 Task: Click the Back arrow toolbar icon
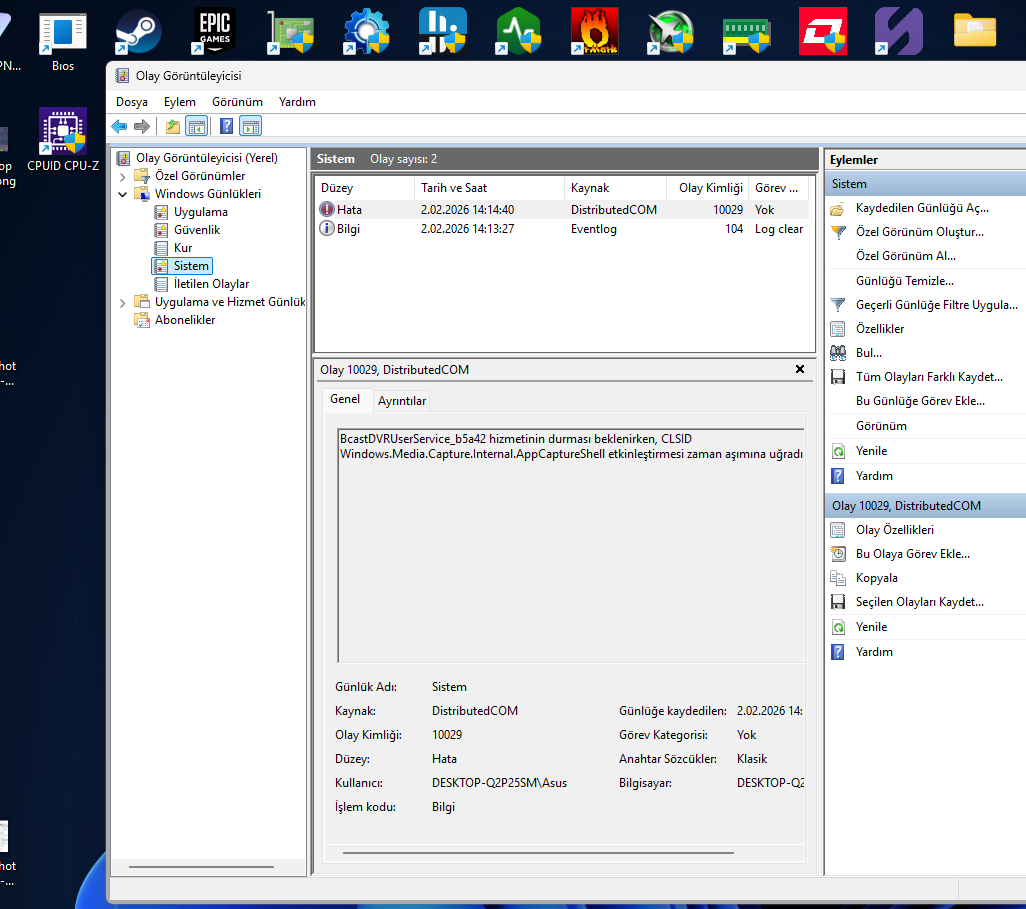(119, 126)
